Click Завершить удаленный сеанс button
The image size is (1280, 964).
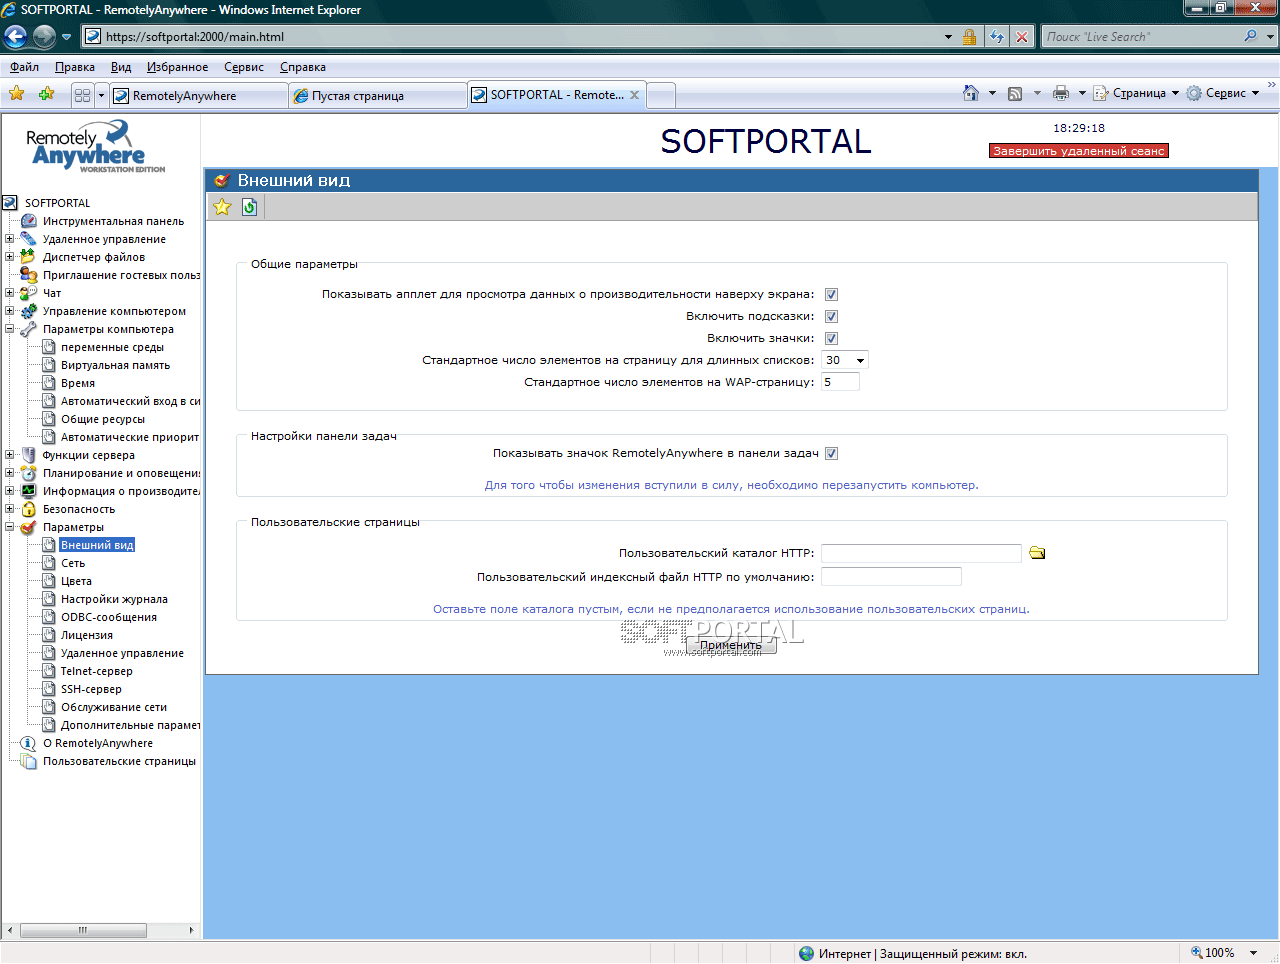[x=1079, y=151]
